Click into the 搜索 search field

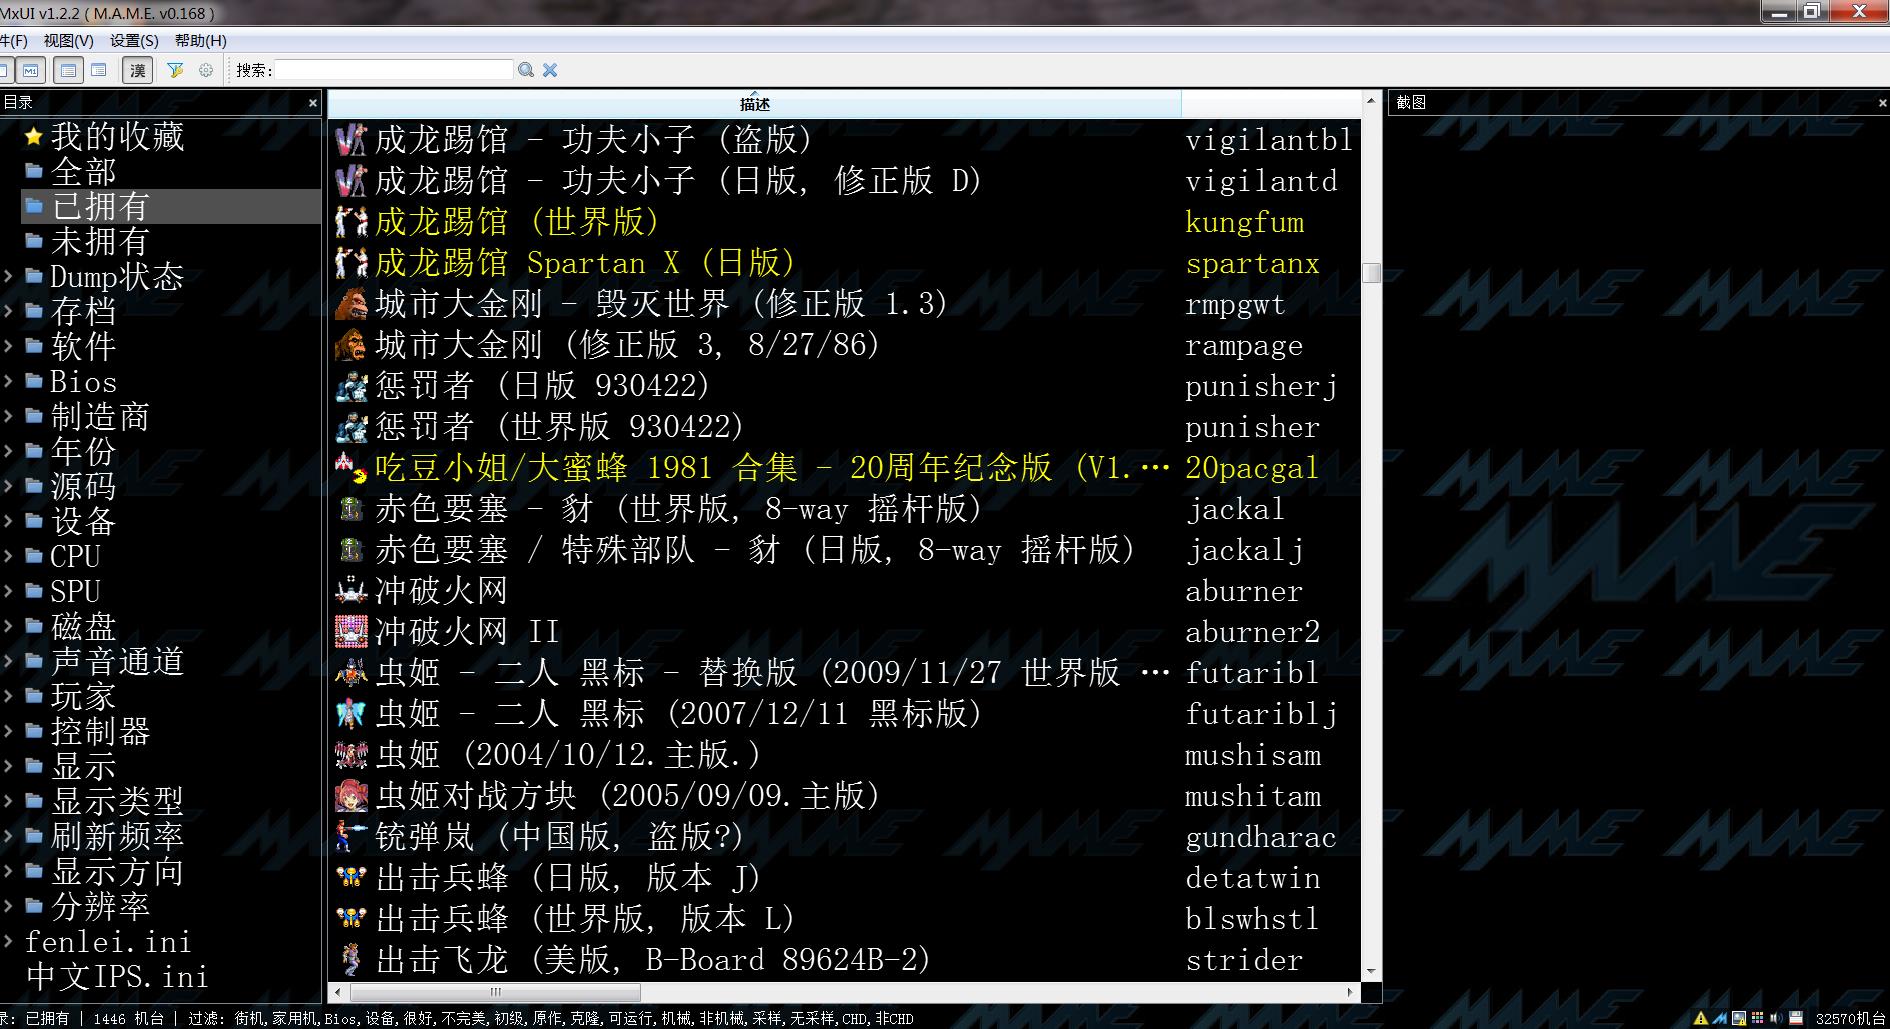click(x=394, y=70)
